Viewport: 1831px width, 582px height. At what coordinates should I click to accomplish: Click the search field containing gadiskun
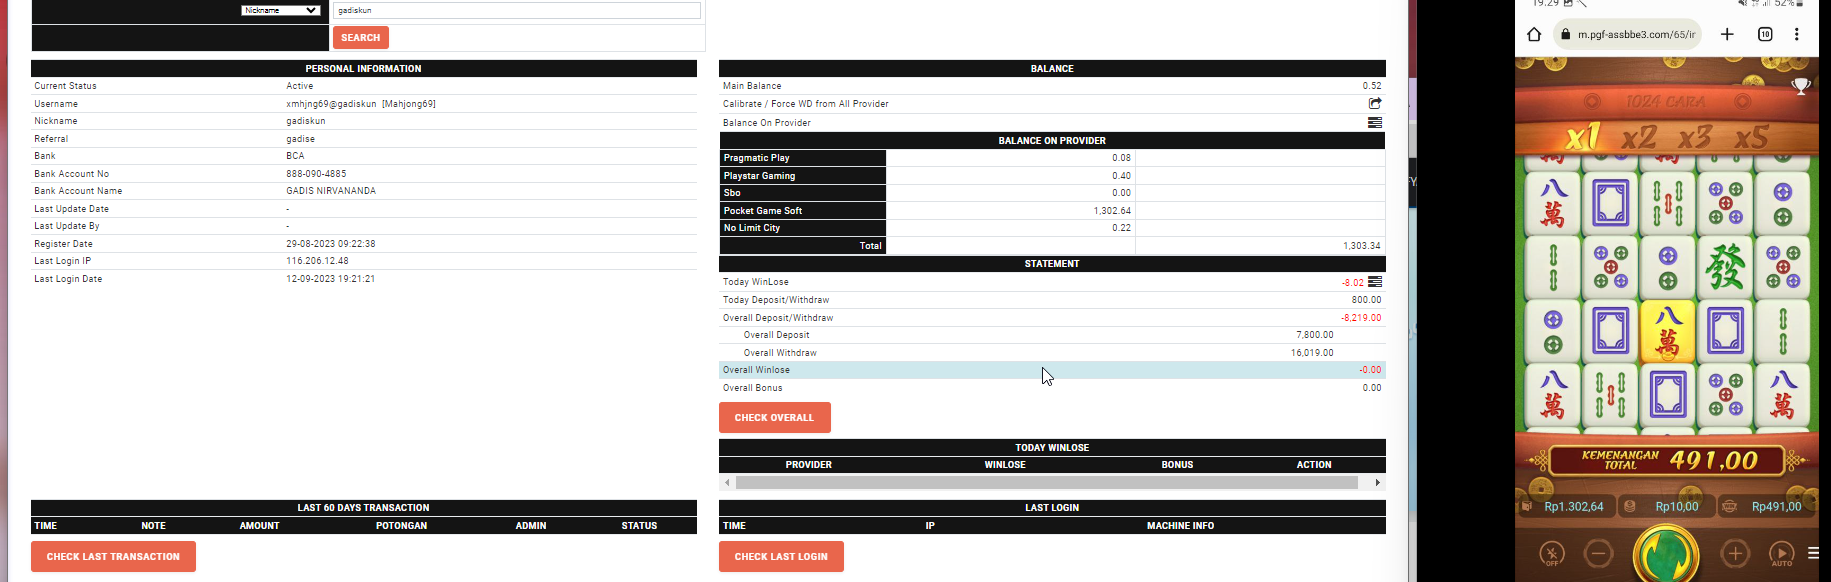coord(517,10)
